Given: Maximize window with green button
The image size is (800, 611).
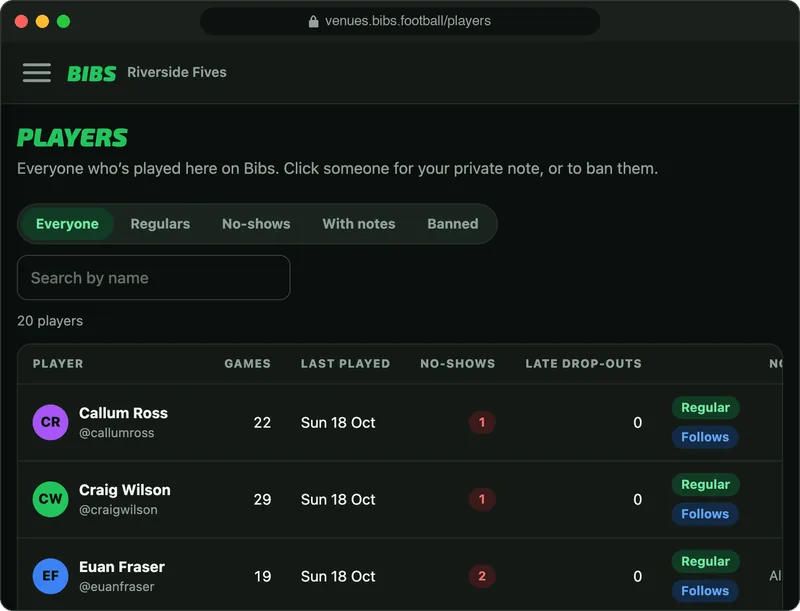Looking at the screenshot, I should [x=63, y=21].
